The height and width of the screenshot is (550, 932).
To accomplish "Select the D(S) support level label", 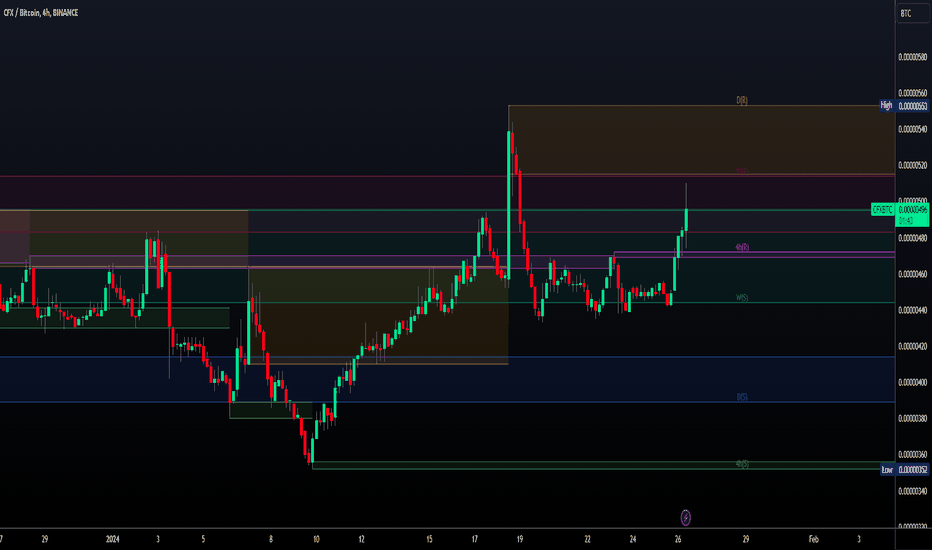I will coord(742,397).
